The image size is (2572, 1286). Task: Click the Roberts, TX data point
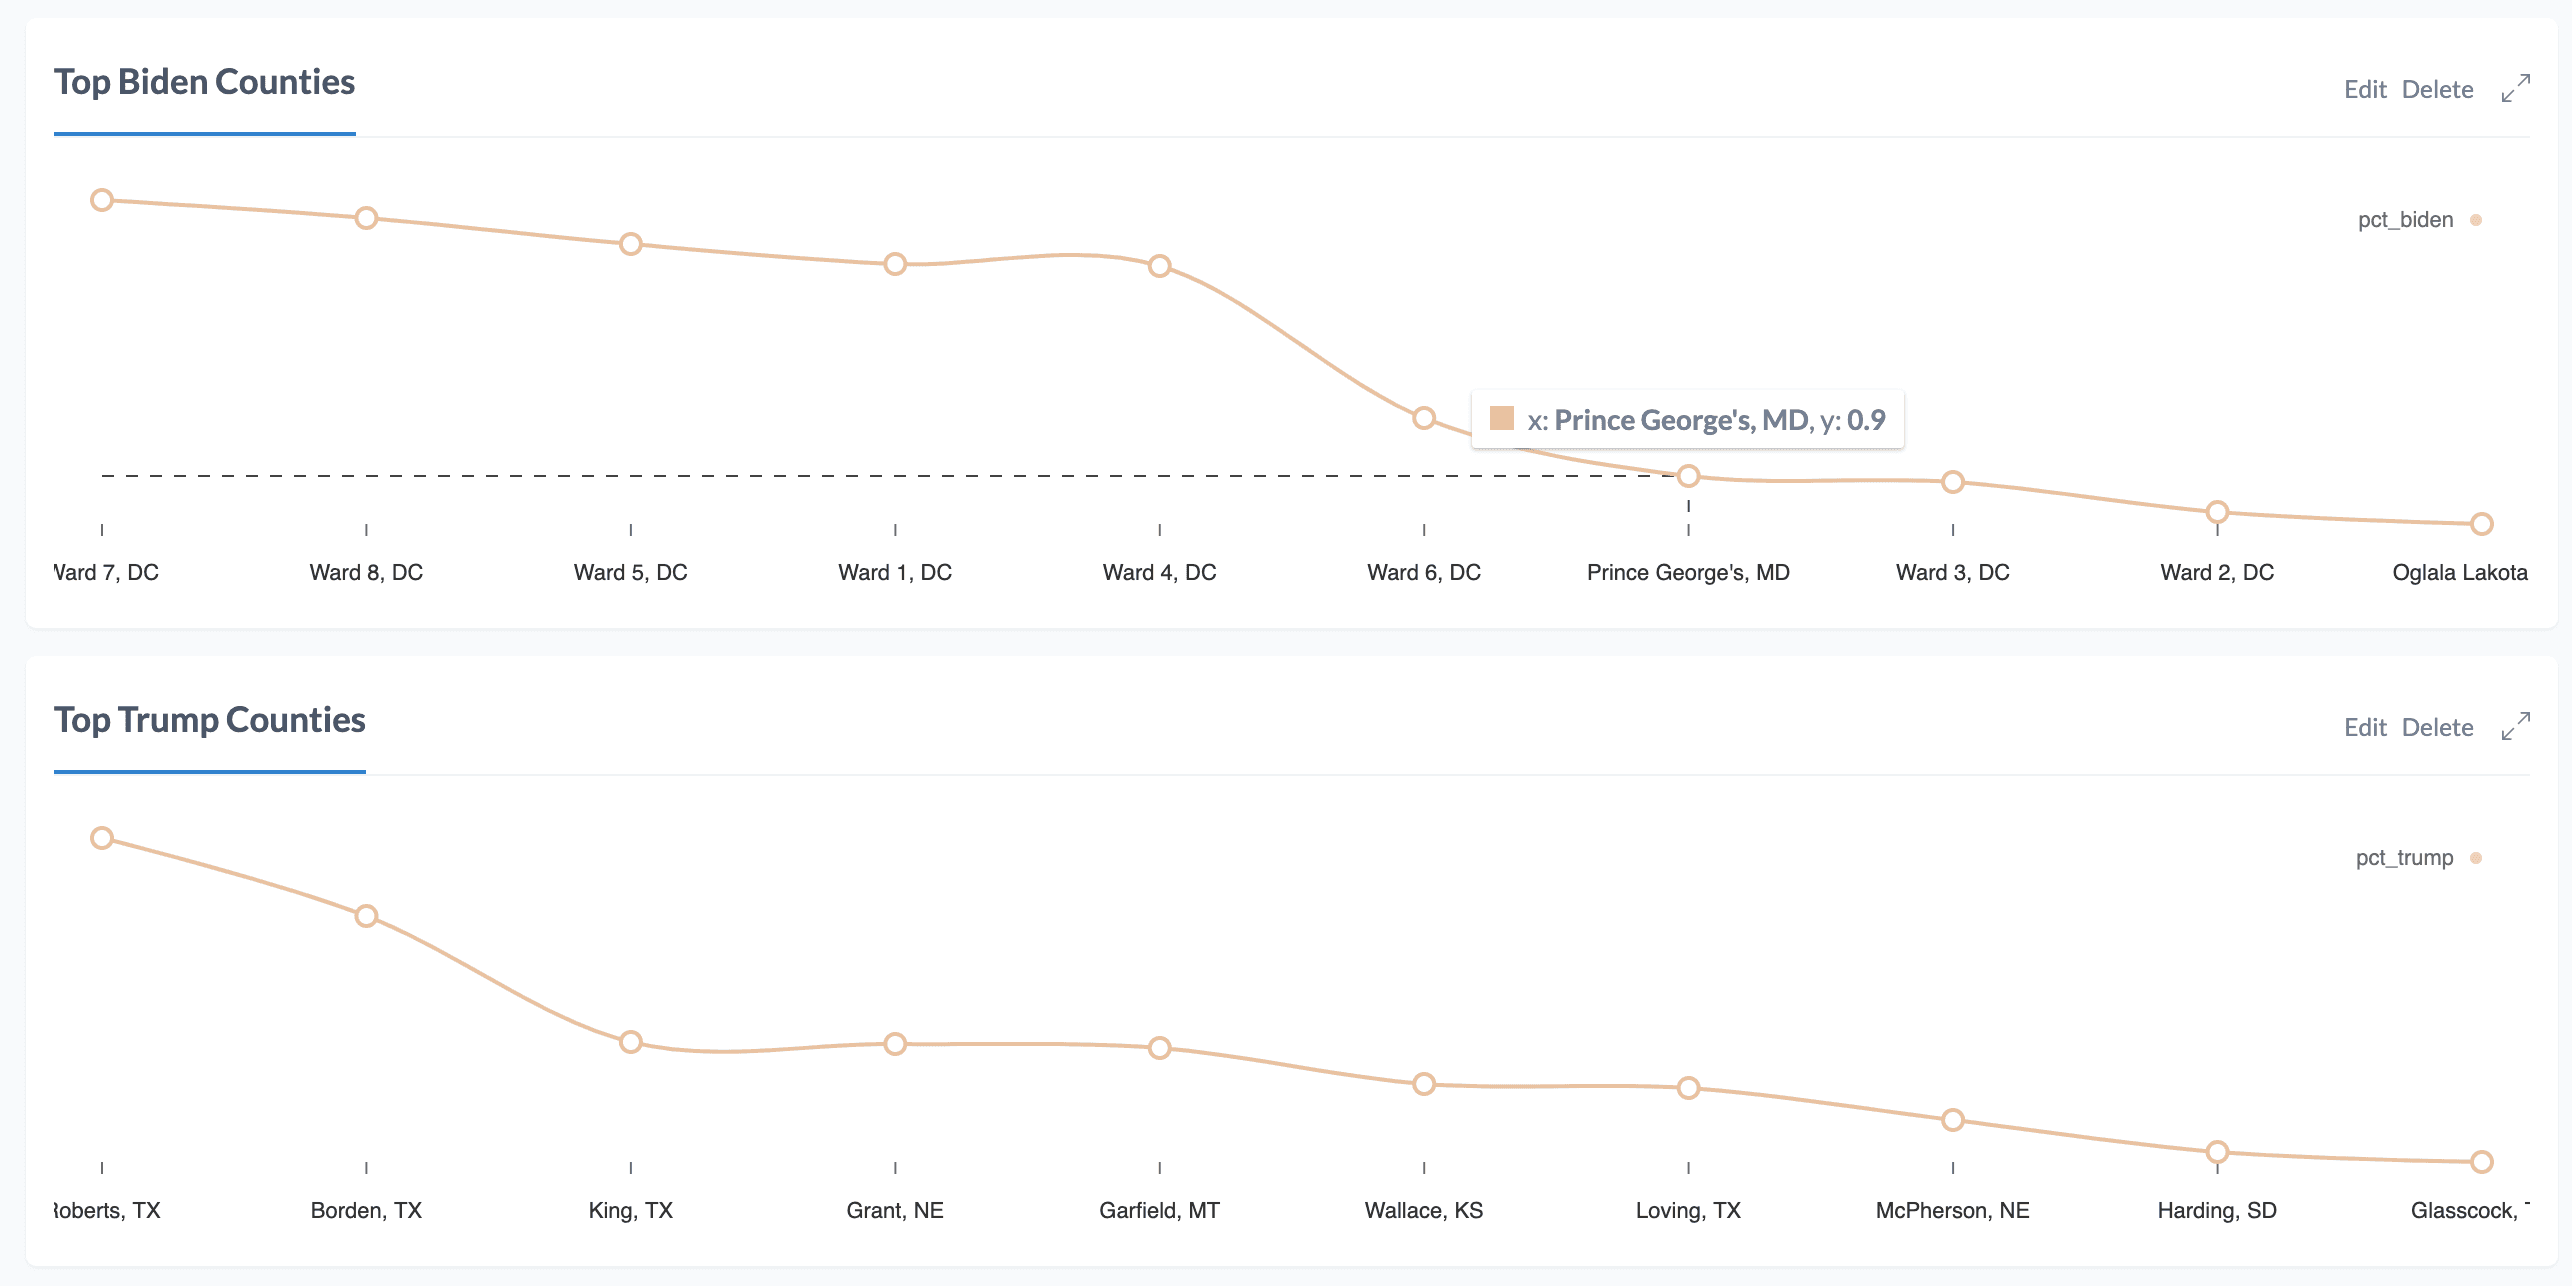coord(102,838)
